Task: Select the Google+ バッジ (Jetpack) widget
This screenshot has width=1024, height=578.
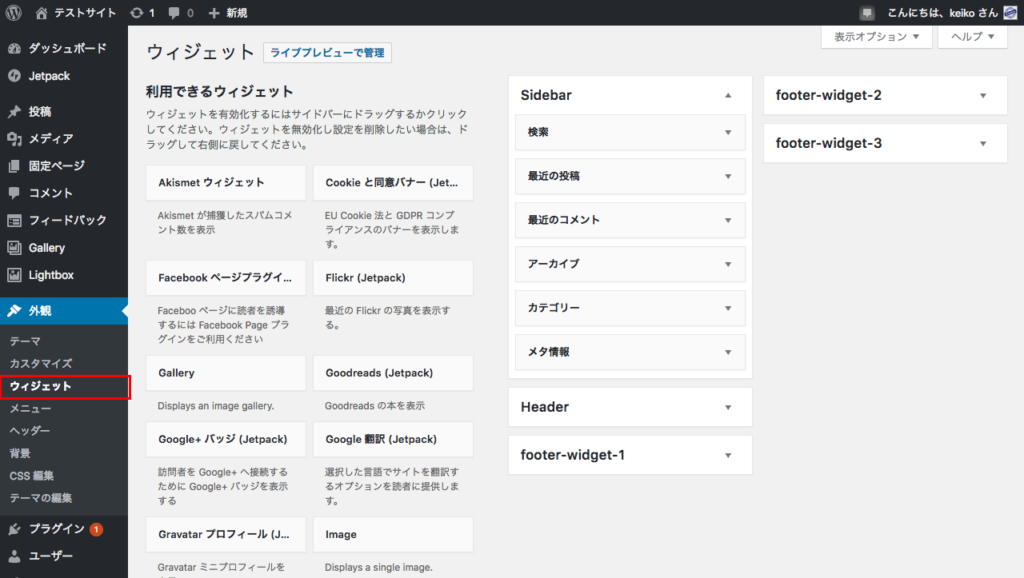Action: pyautogui.click(x=226, y=440)
